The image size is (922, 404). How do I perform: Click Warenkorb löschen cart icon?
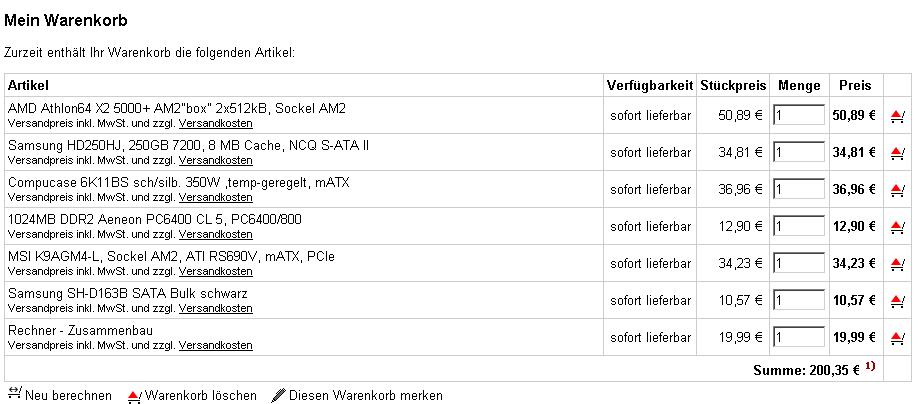(x=134, y=396)
